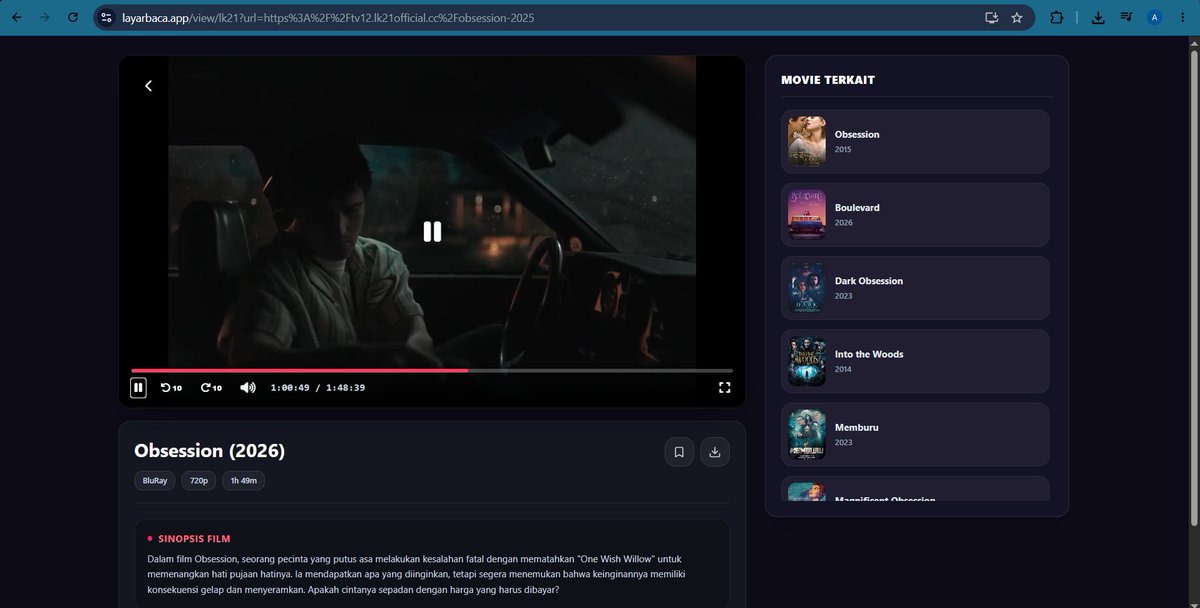Image resolution: width=1200 pixels, height=608 pixels.
Task: Click the browser back arrow
Action: [16, 17]
